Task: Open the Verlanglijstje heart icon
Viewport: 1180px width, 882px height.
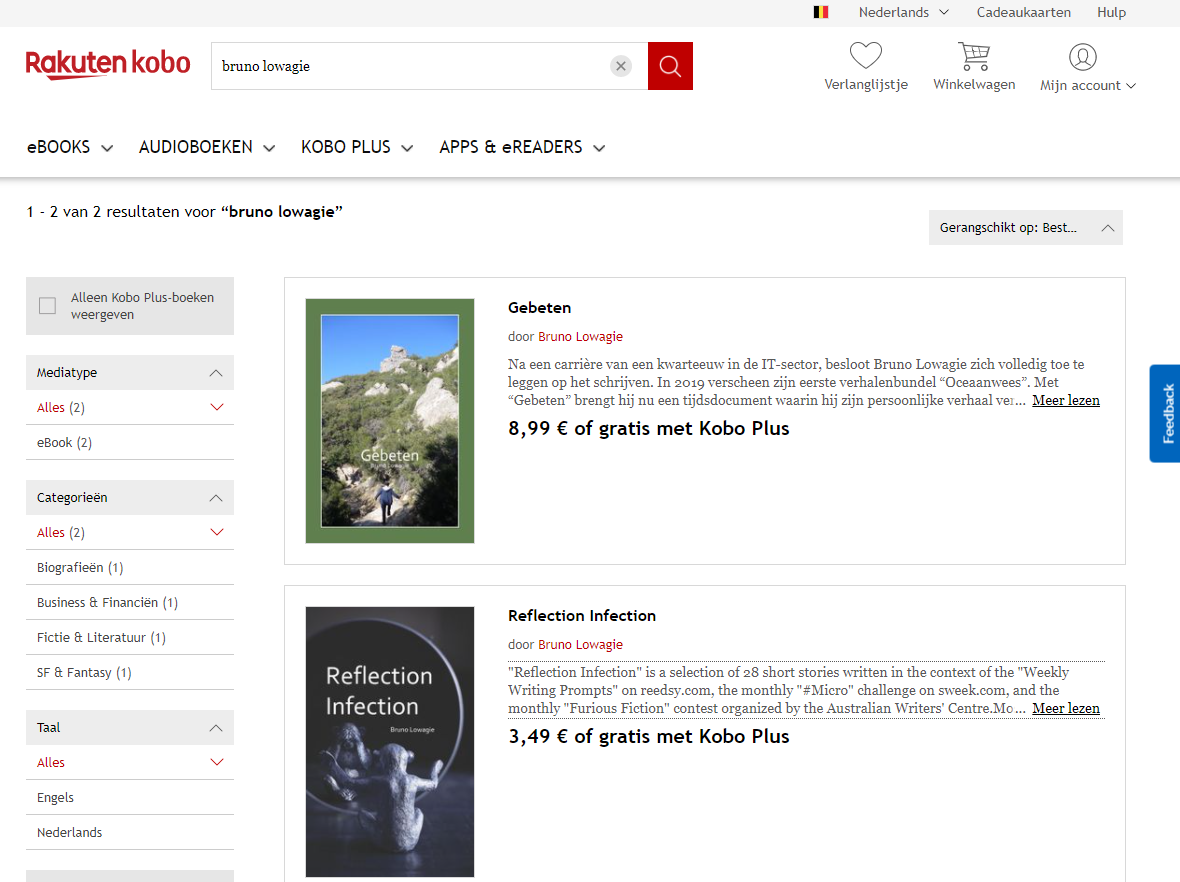Action: point(865,56)
